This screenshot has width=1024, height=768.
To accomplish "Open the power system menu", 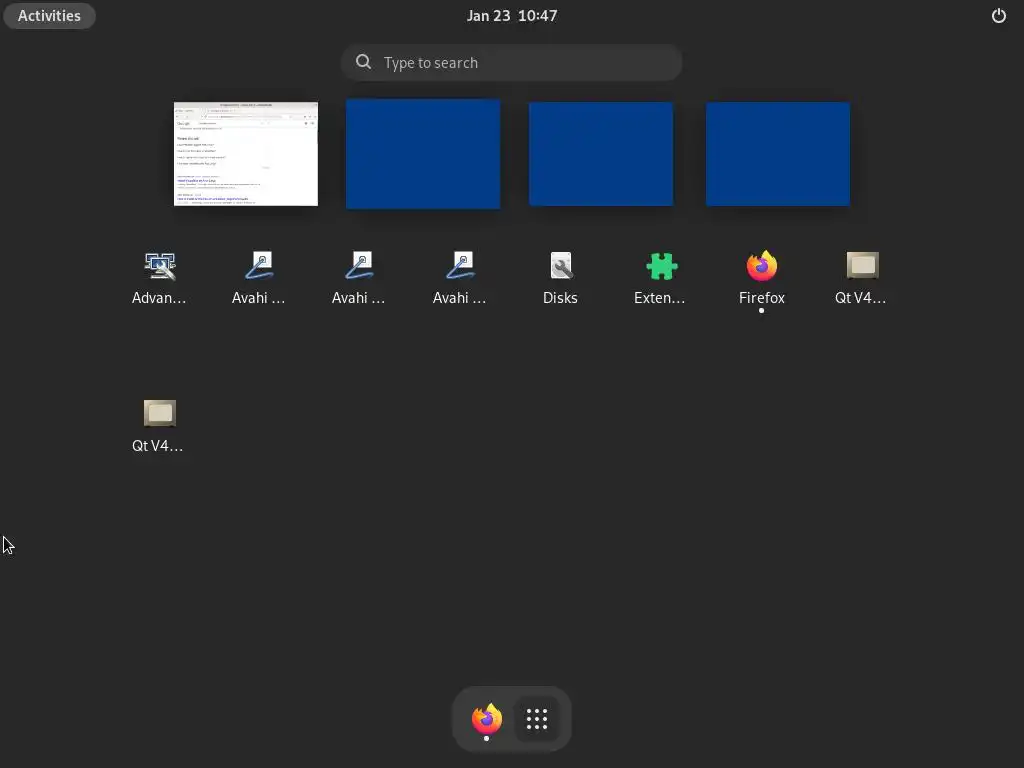I will point(999,16).
